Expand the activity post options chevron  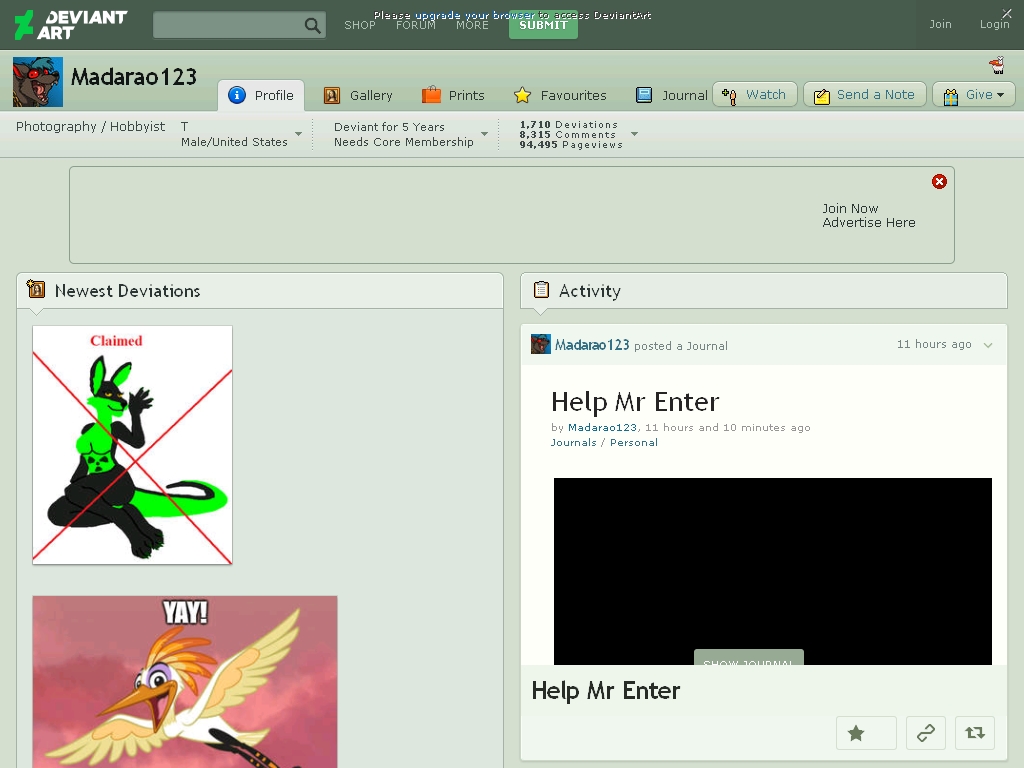click(988, 345)
